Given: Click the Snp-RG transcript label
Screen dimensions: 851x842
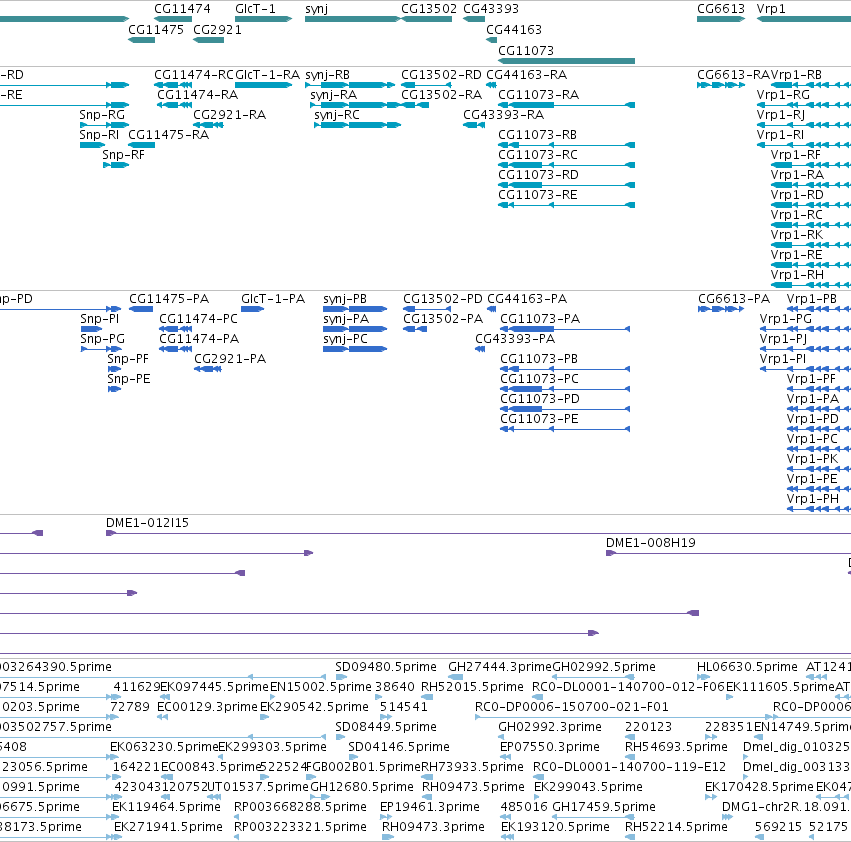Looking at the screenshot, I should coord(102,115).
